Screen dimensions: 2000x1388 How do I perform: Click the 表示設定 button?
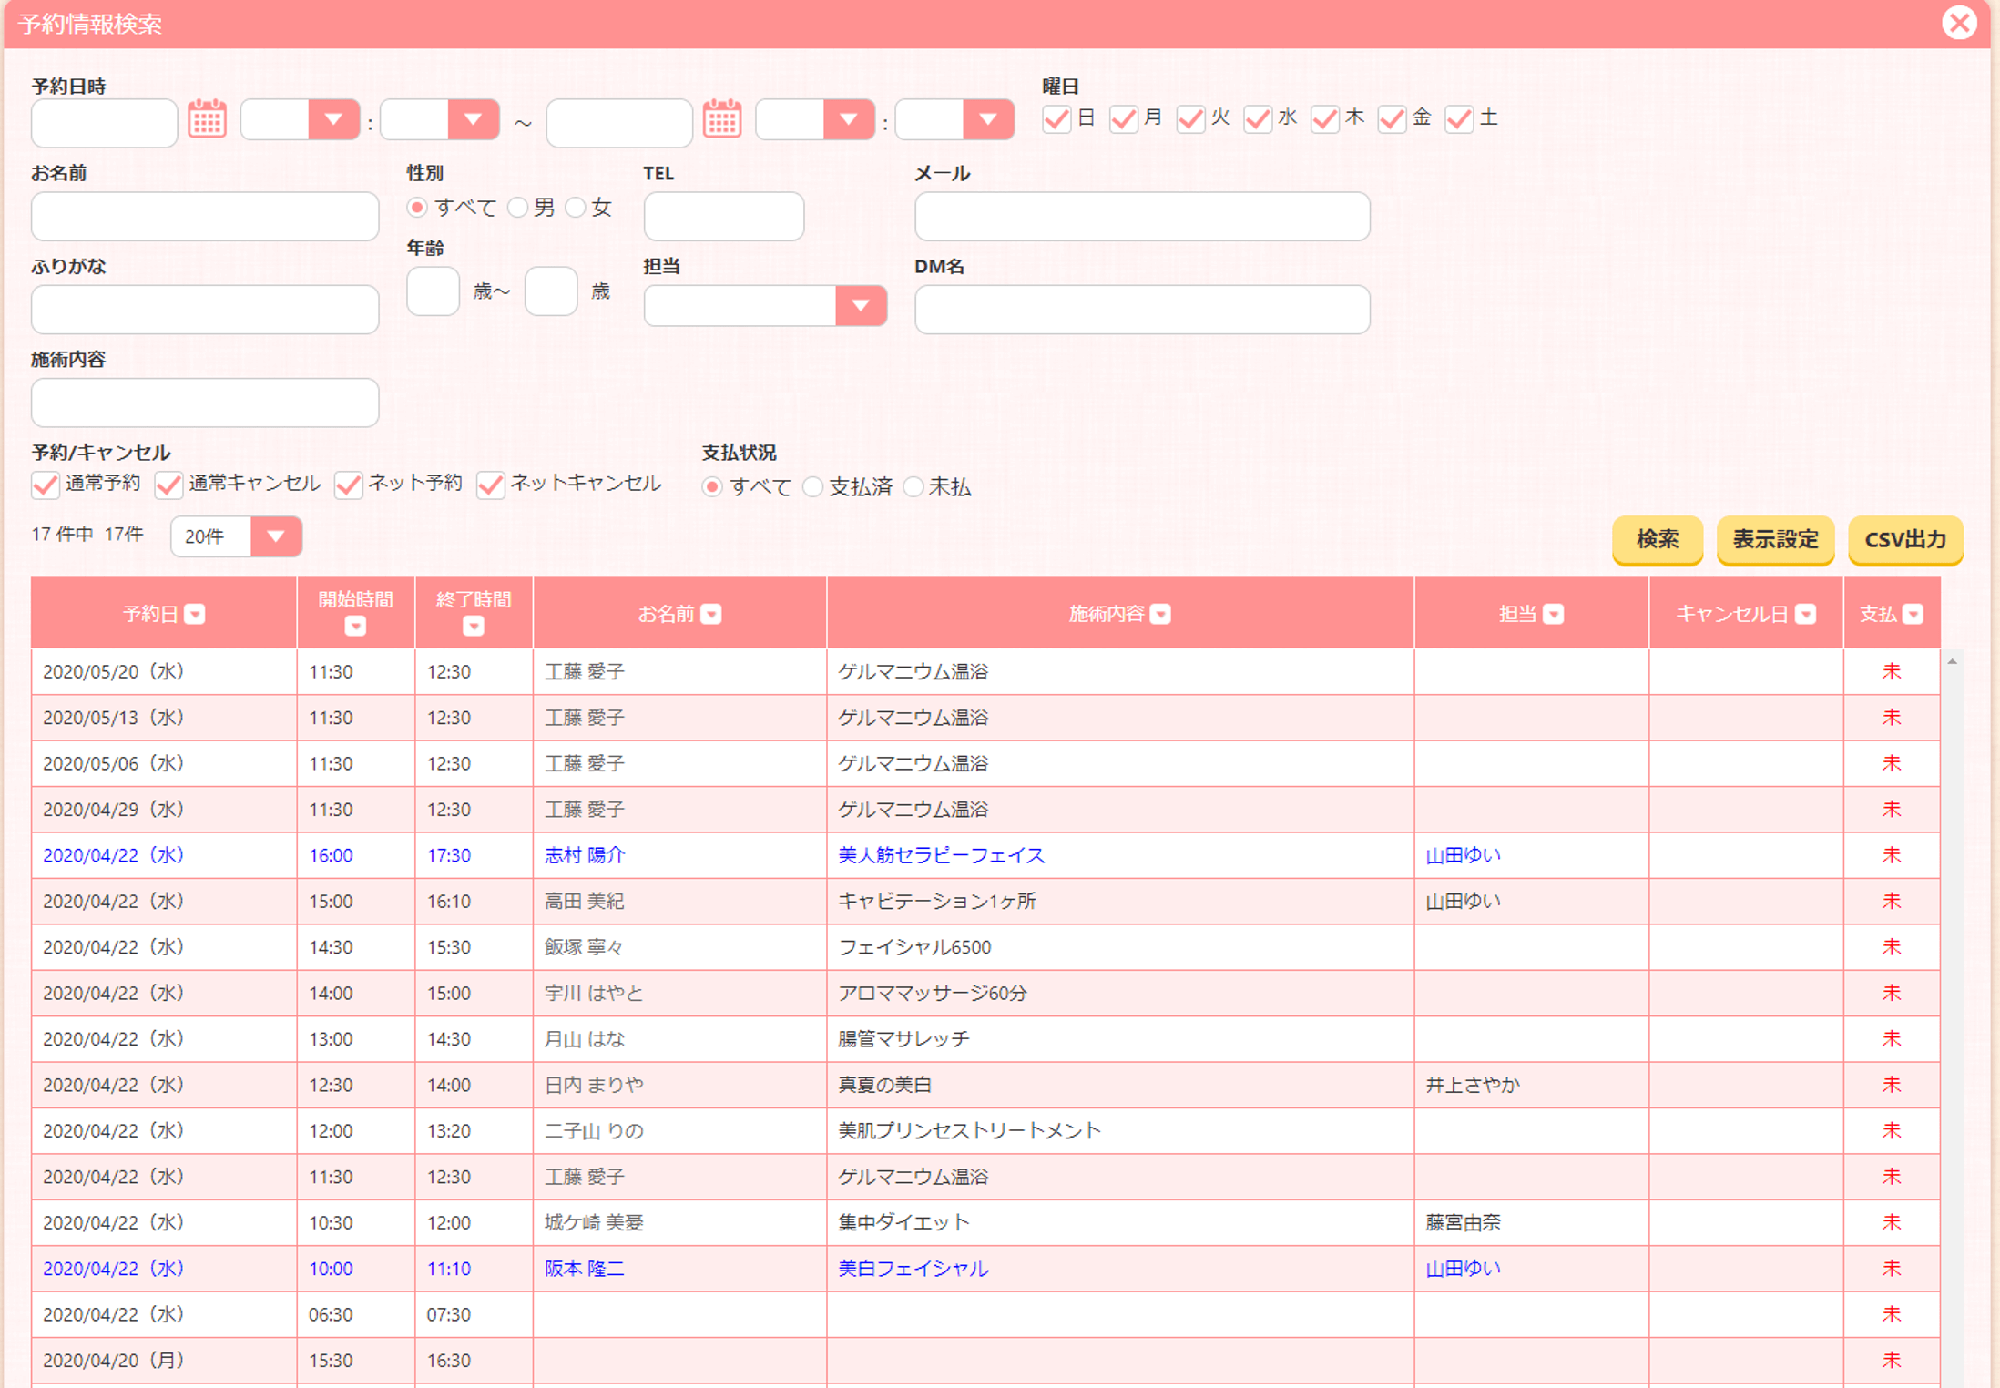(1775, 539)
